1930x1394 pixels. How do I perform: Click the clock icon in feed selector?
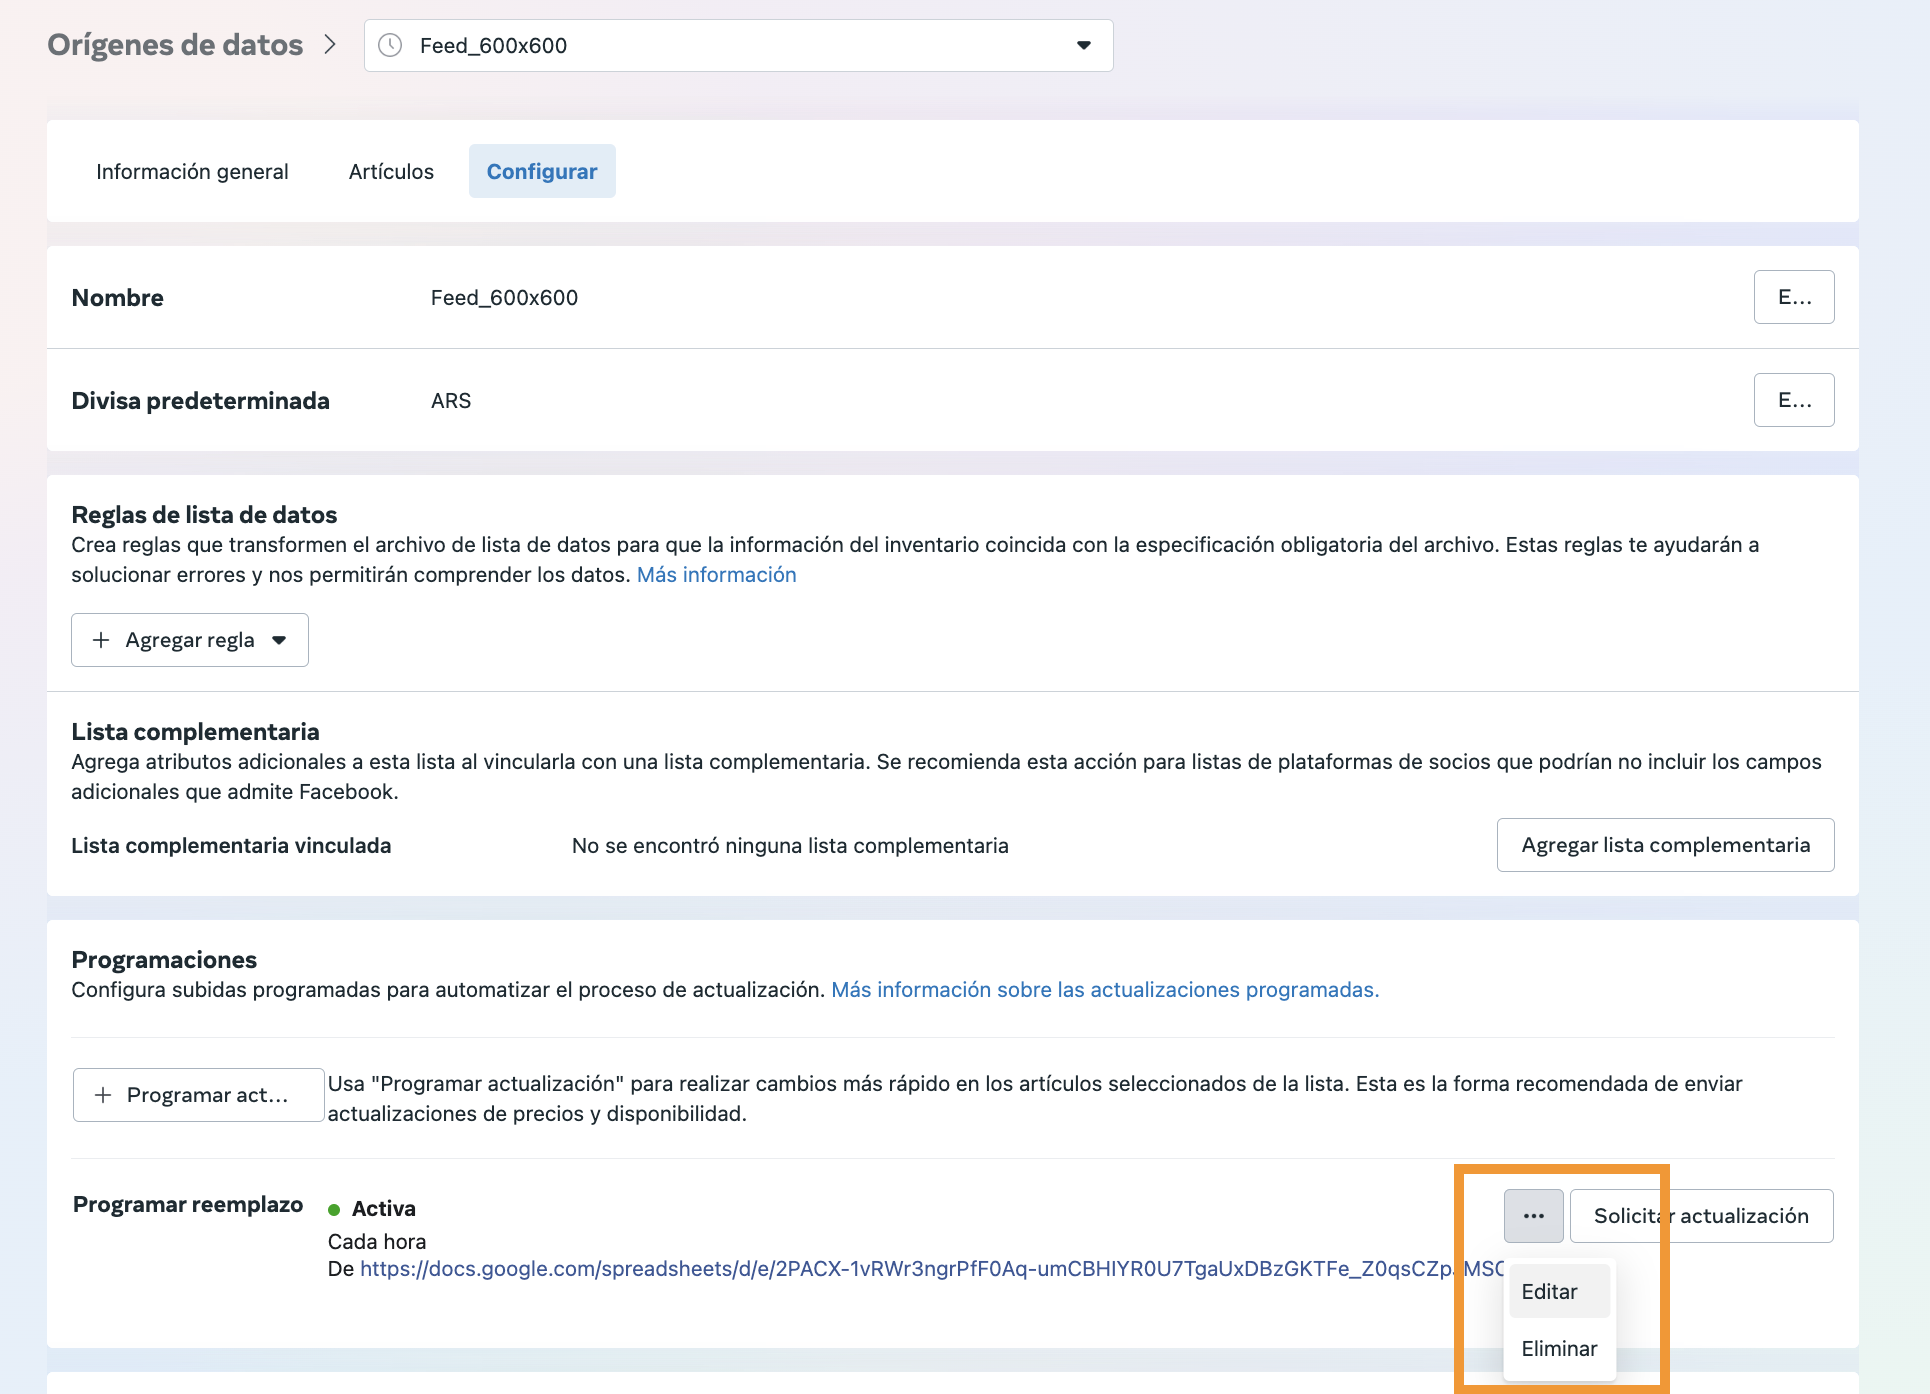click(x=390, y=45)
